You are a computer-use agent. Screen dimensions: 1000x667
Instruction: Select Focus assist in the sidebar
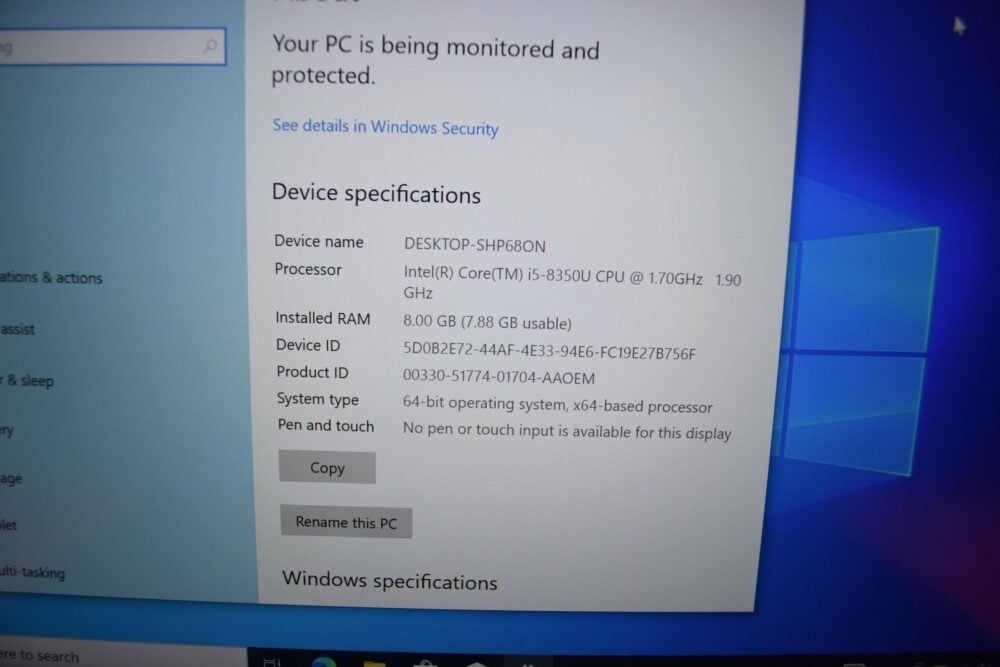[x=18, y=329]
